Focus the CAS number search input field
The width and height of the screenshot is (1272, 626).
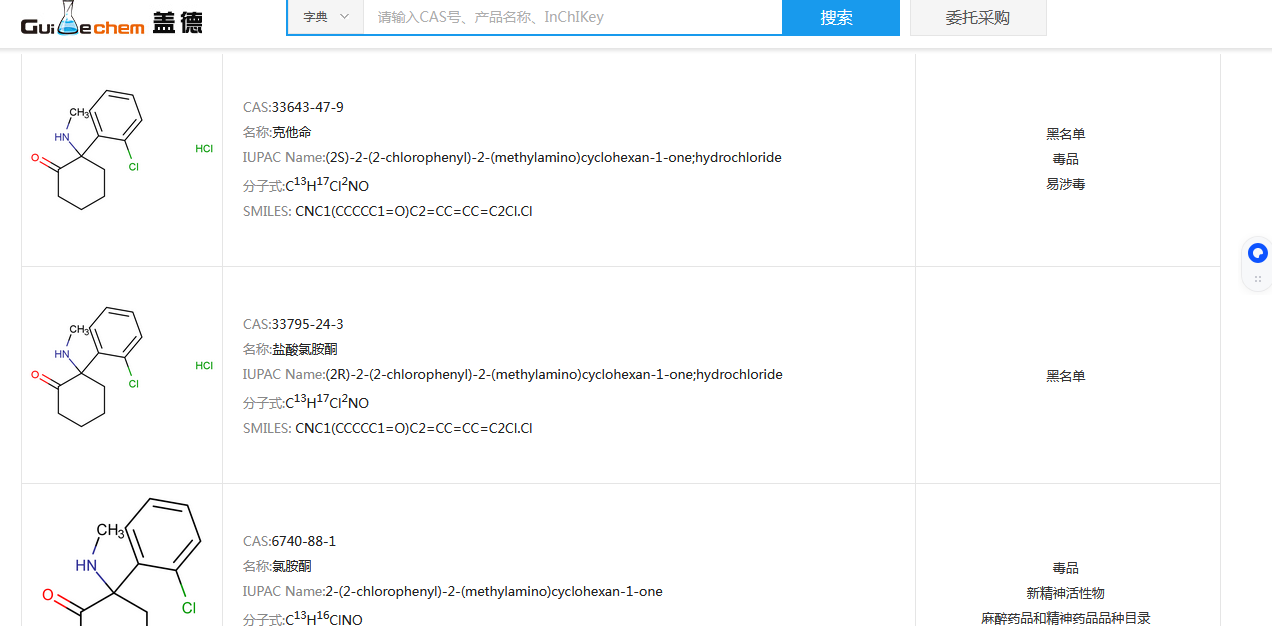(571, 17)
